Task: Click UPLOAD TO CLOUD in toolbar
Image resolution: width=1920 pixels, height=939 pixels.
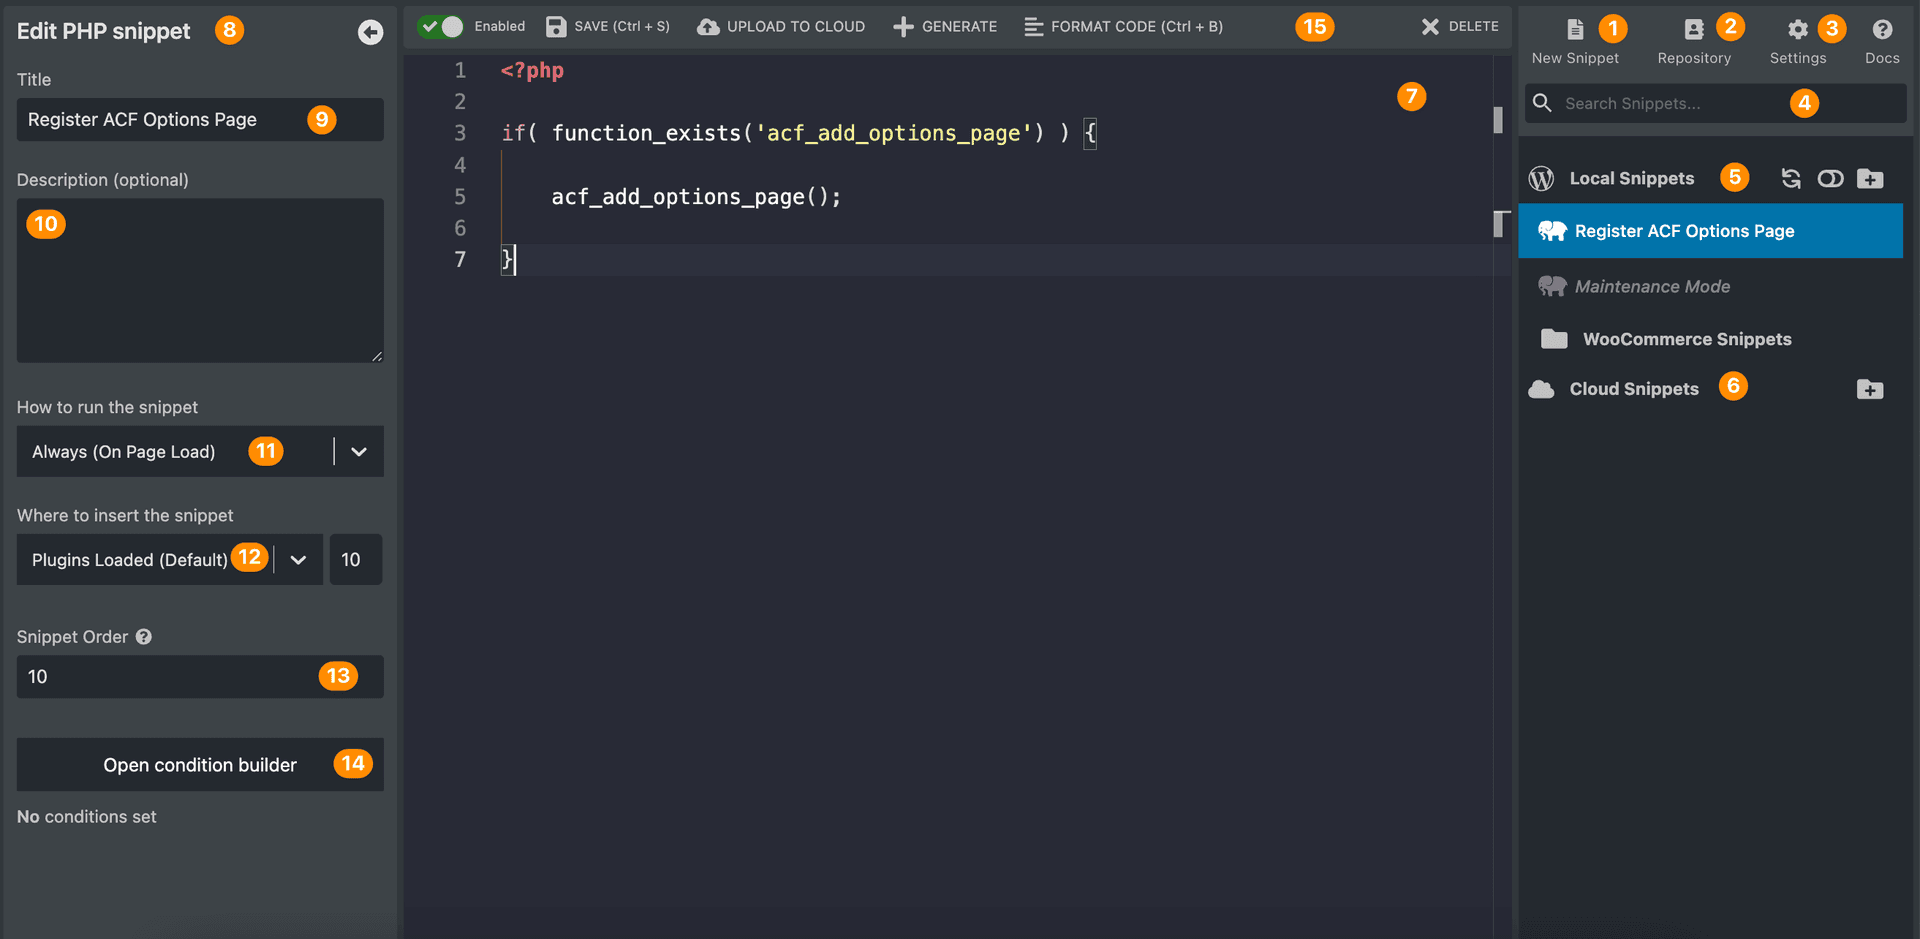Action: click(781, 27)
